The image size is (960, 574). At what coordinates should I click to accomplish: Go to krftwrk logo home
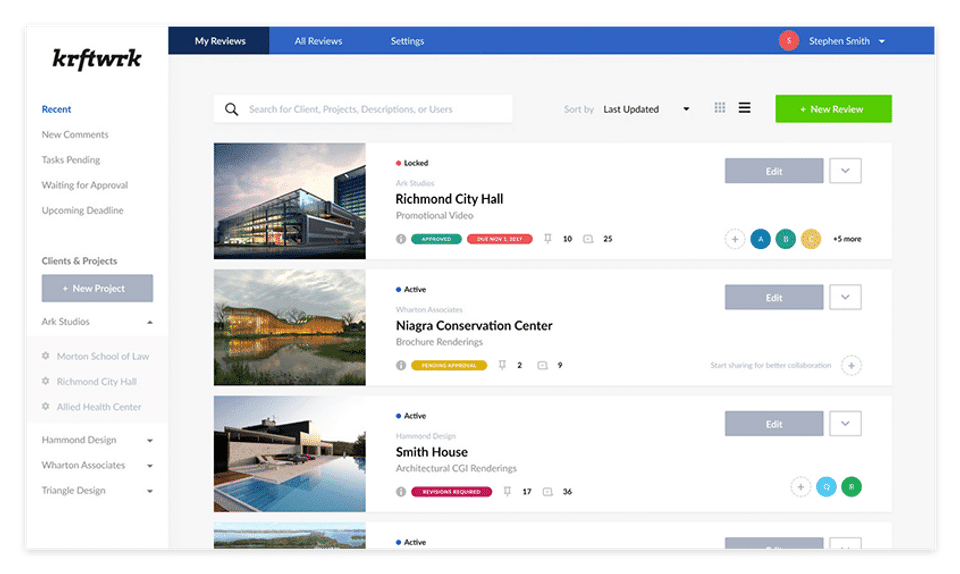pos(97,58)
